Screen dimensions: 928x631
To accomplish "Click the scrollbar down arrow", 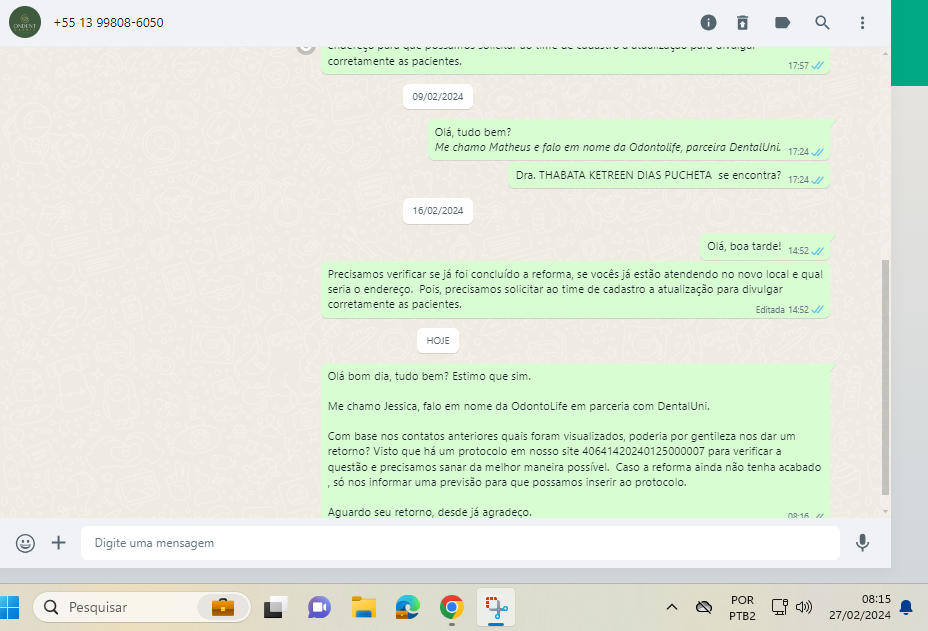I will coord(885,511).
